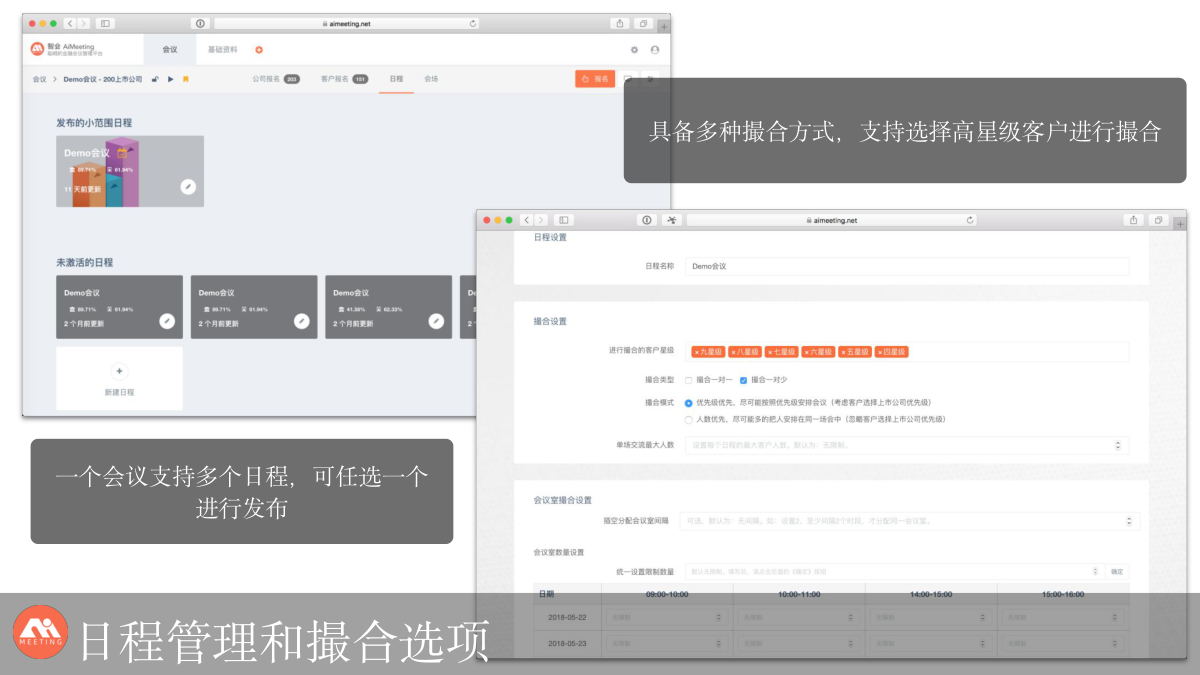Adjust the 插空分配会议室间隔 stepper arrows

click(x=1128, y=521)
